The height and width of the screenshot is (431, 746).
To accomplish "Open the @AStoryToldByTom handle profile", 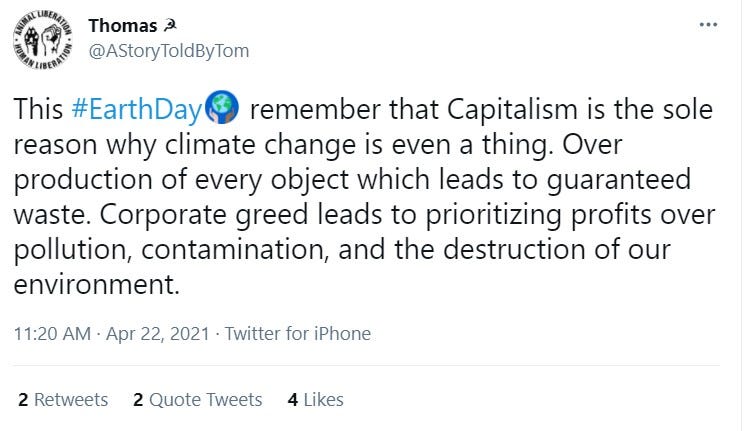I will pos(169,51).
